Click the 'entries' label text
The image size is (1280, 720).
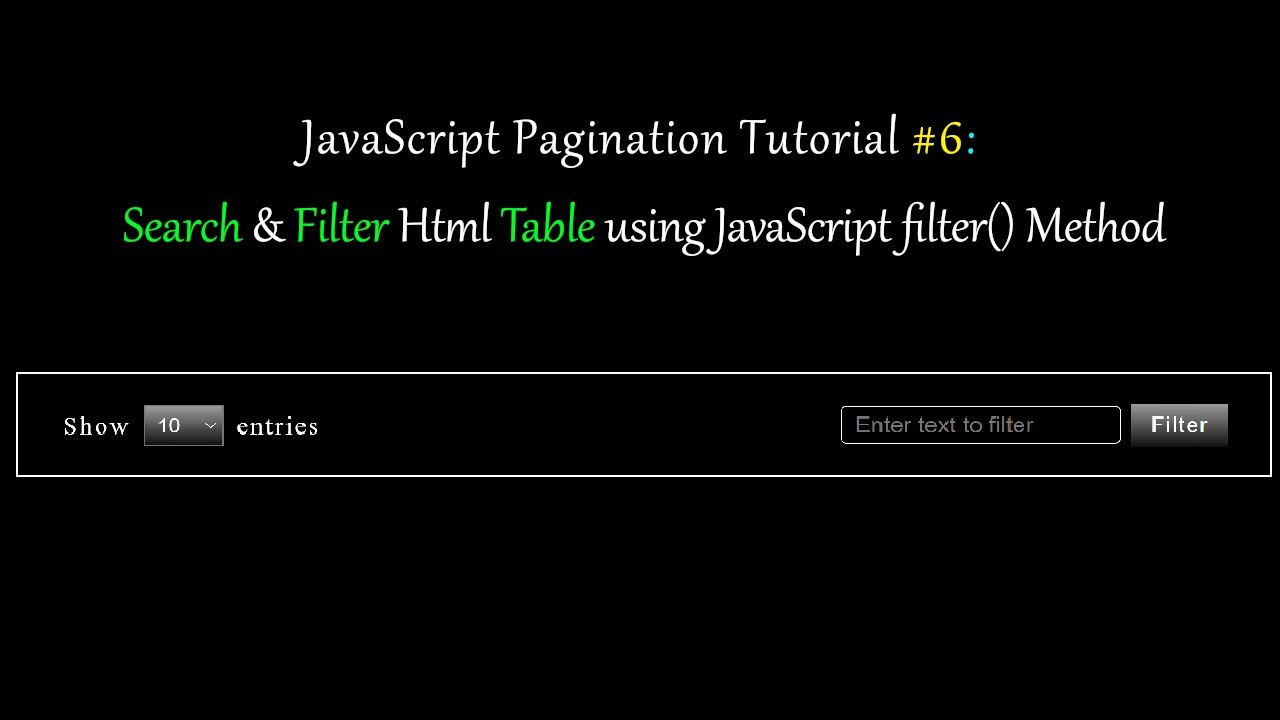(x=277, y=427)
